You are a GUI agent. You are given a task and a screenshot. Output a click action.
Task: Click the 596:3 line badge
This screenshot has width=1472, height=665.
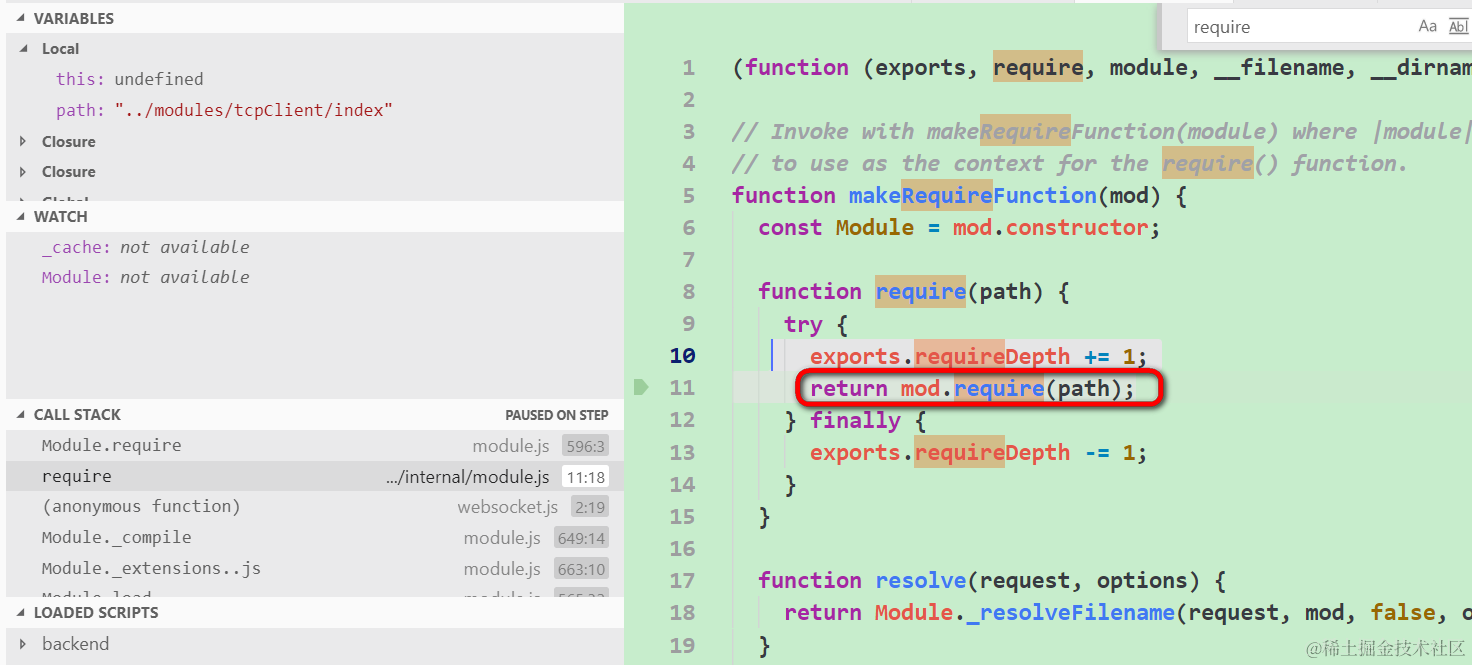point(585,446)
